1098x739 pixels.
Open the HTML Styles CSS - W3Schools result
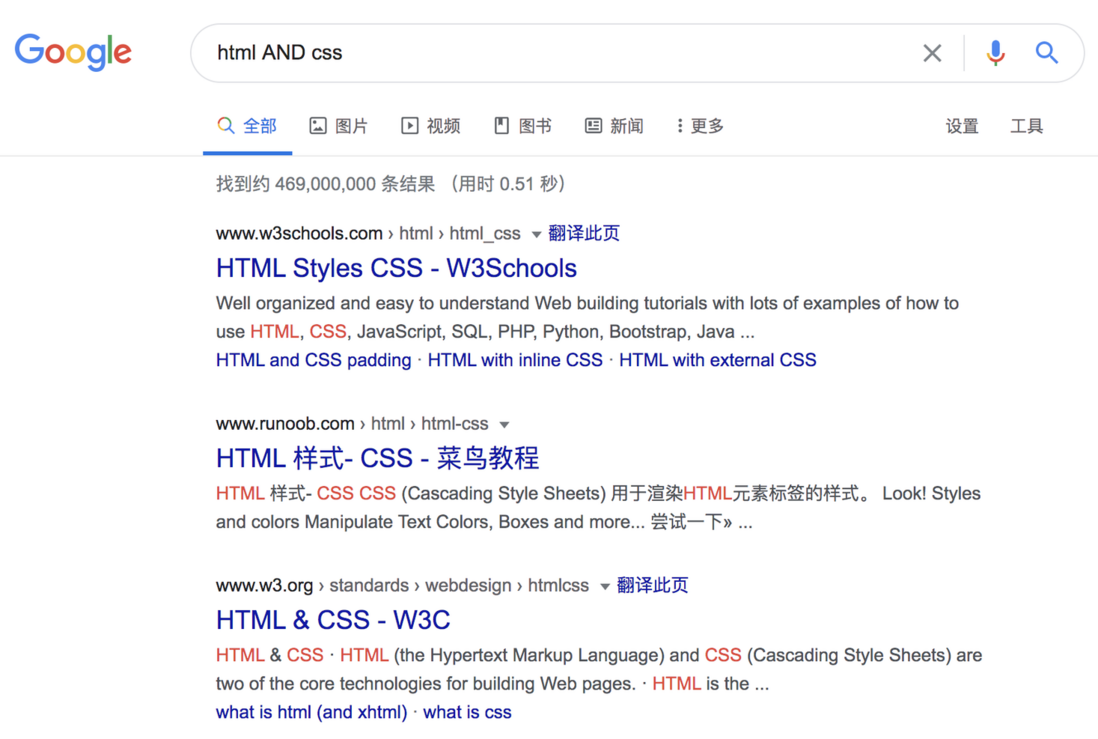[x=396, y=268]
